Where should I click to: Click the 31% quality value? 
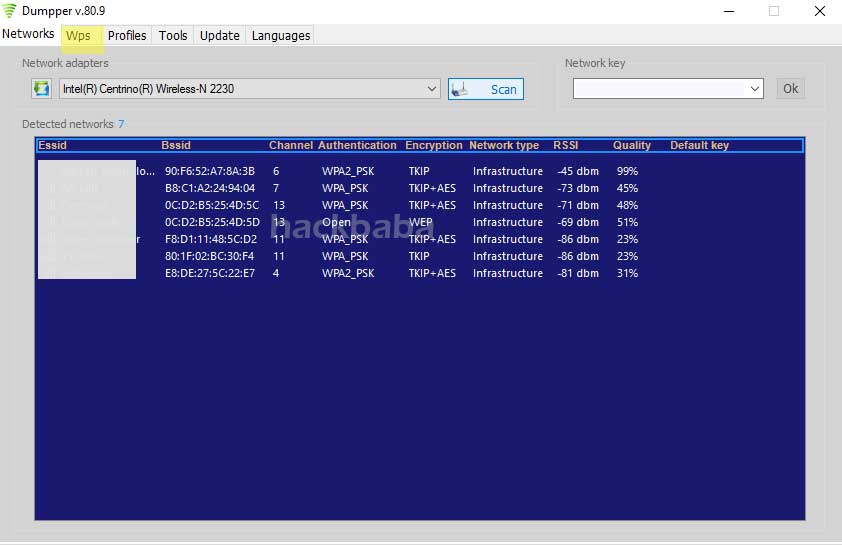coord(627,273)
